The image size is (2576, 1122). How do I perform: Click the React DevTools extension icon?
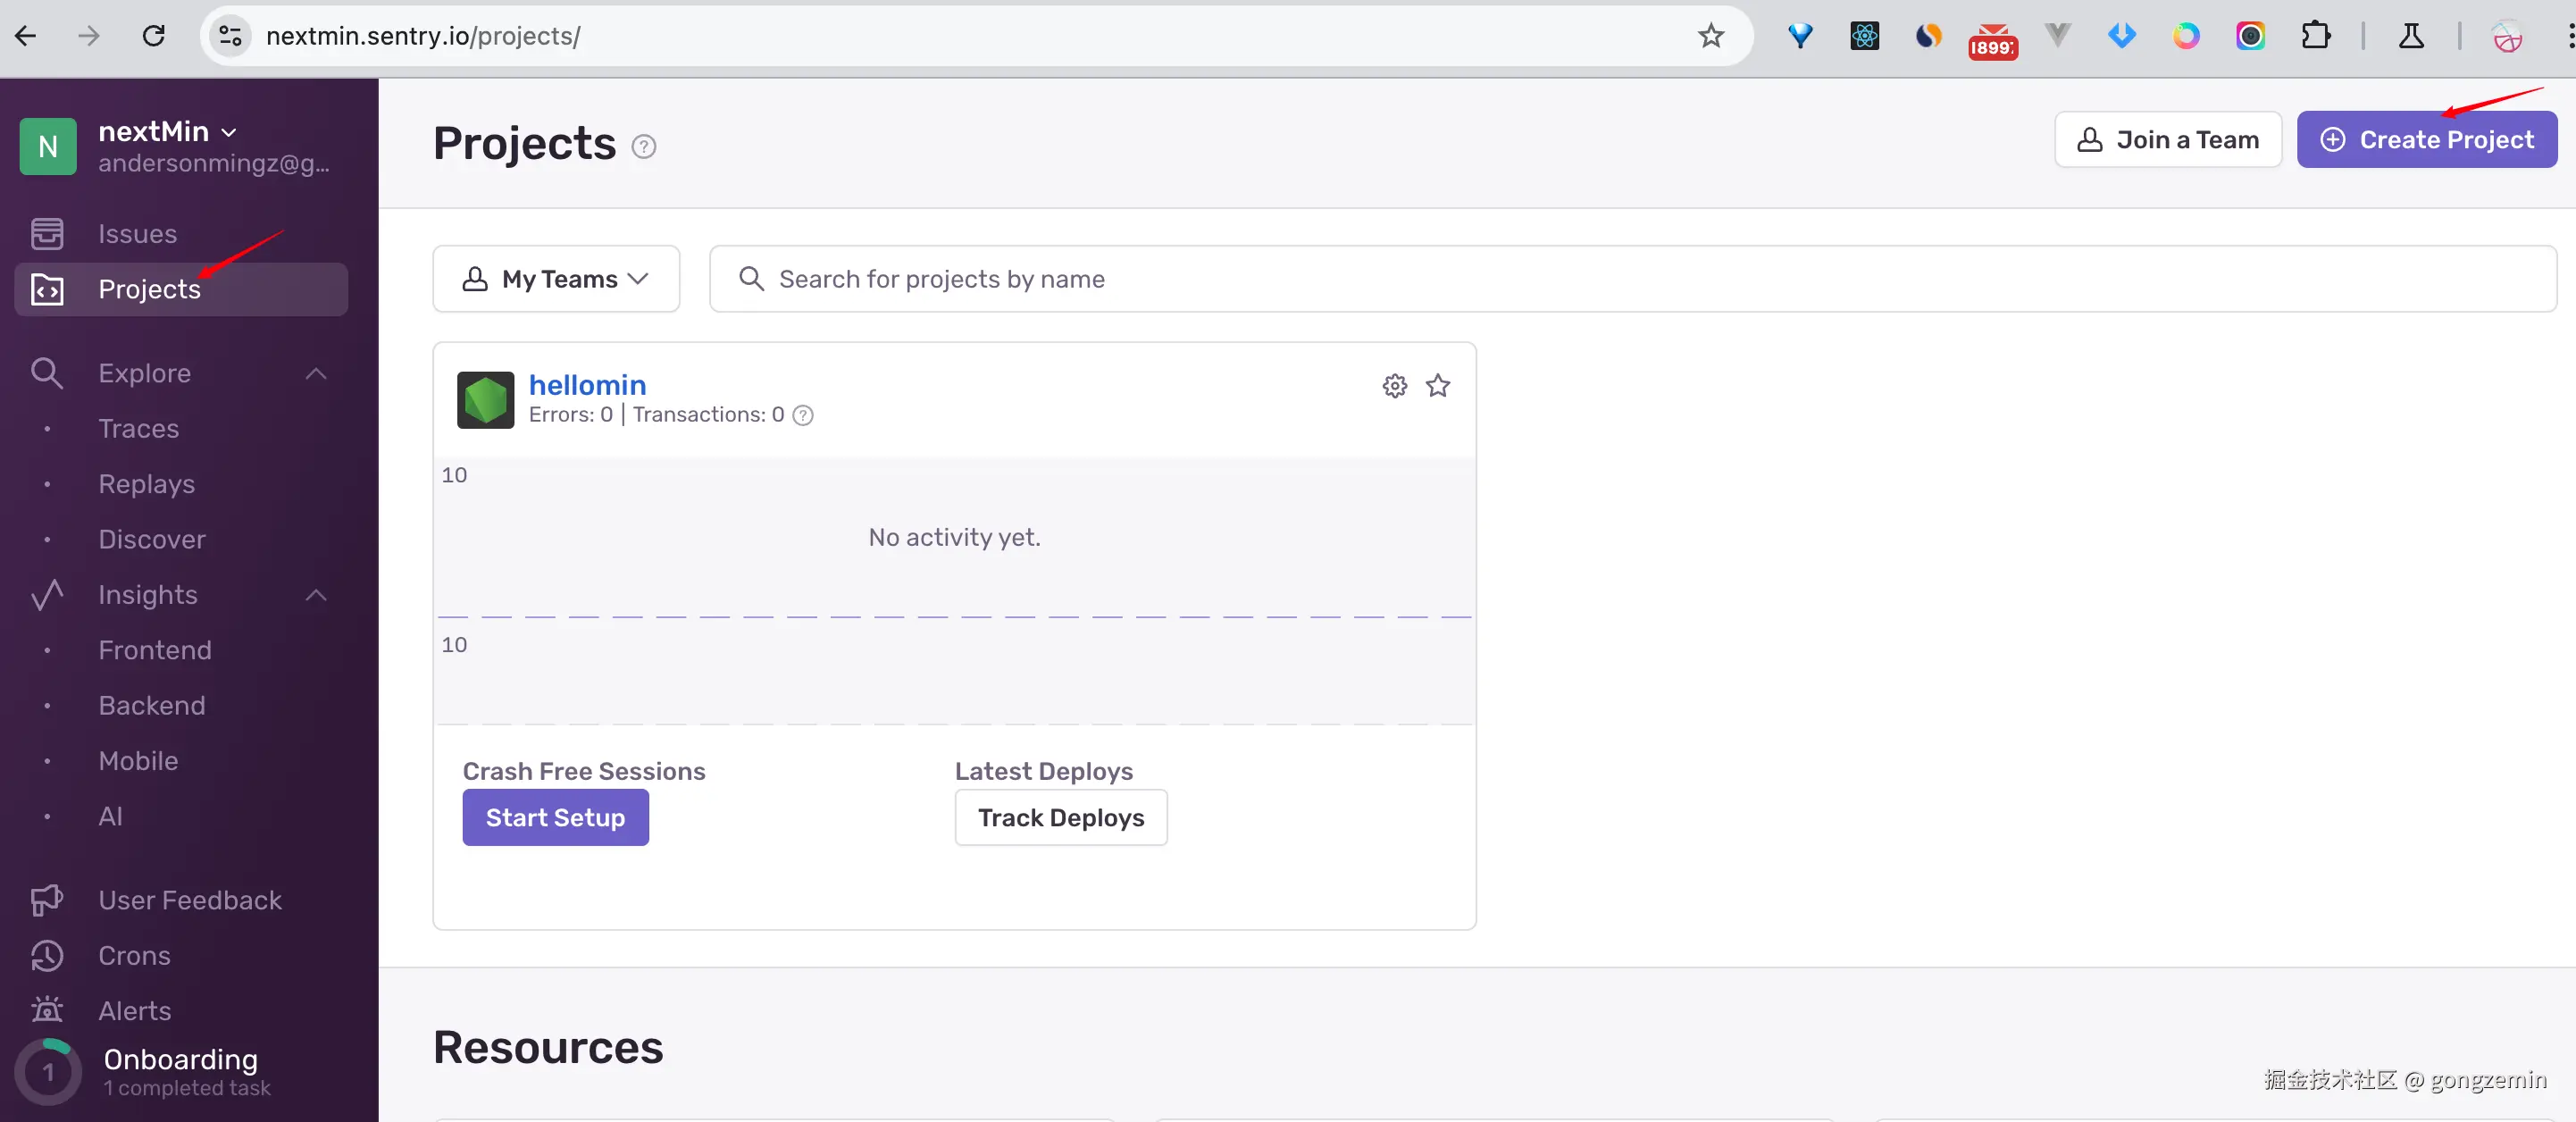click(1864, 36)
